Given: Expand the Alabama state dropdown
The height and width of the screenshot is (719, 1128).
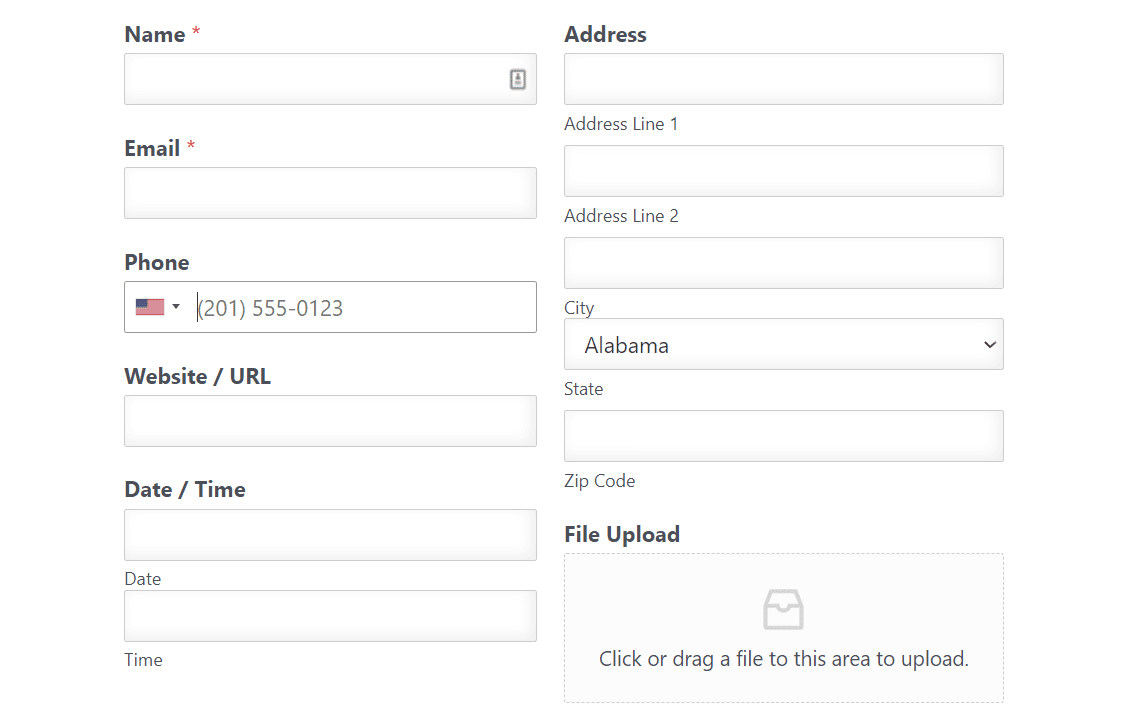Looking at the screenshot, I should 783,345.
